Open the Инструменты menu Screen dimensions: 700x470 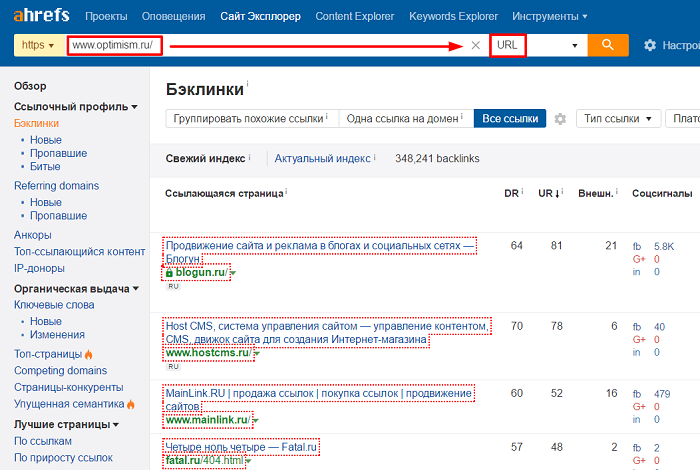[550, 17]
